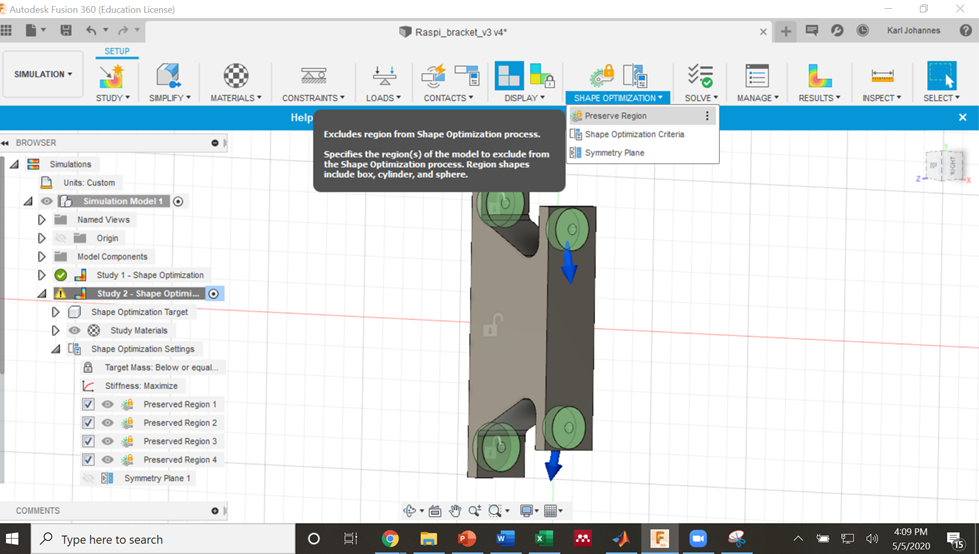Toggle Study Materials visibility eye

[x=74, y=330]
